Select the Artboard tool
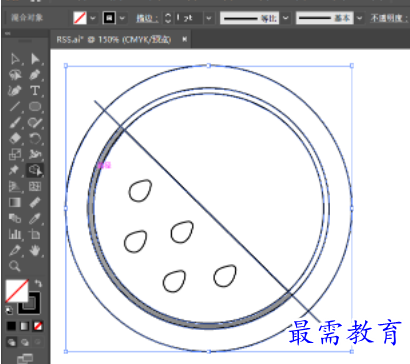This screenshot has height=364, width=410. [35, 234]
